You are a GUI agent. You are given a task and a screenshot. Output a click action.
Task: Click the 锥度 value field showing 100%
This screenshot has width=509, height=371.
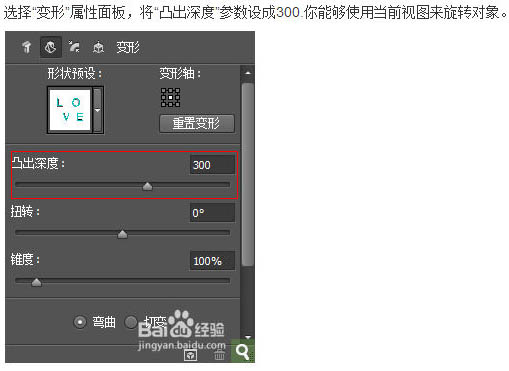click(x=212, y=261)
